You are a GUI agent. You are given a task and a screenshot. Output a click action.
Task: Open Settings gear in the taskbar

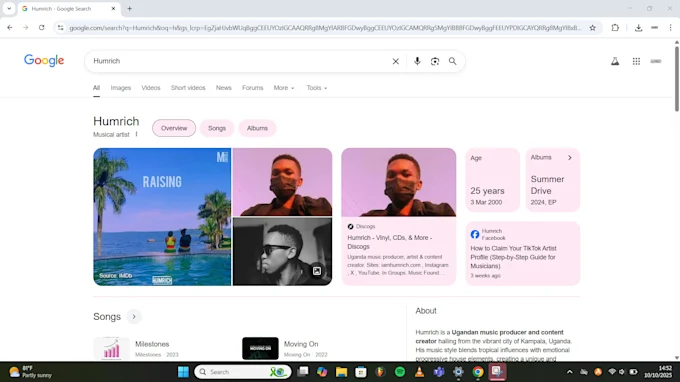pyautogui.click(x=458, y=372)
